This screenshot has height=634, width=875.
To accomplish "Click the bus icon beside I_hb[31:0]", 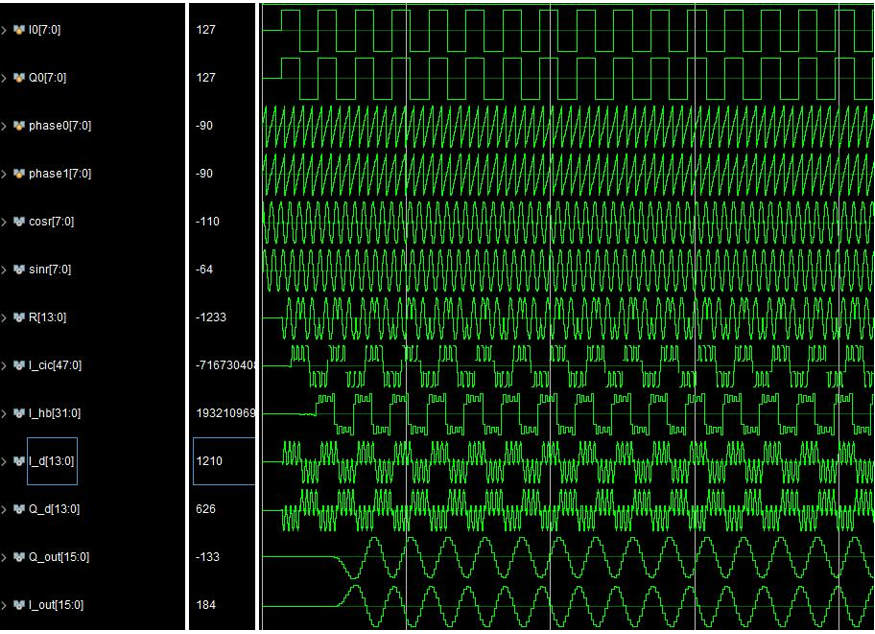I will pos(19,414).
